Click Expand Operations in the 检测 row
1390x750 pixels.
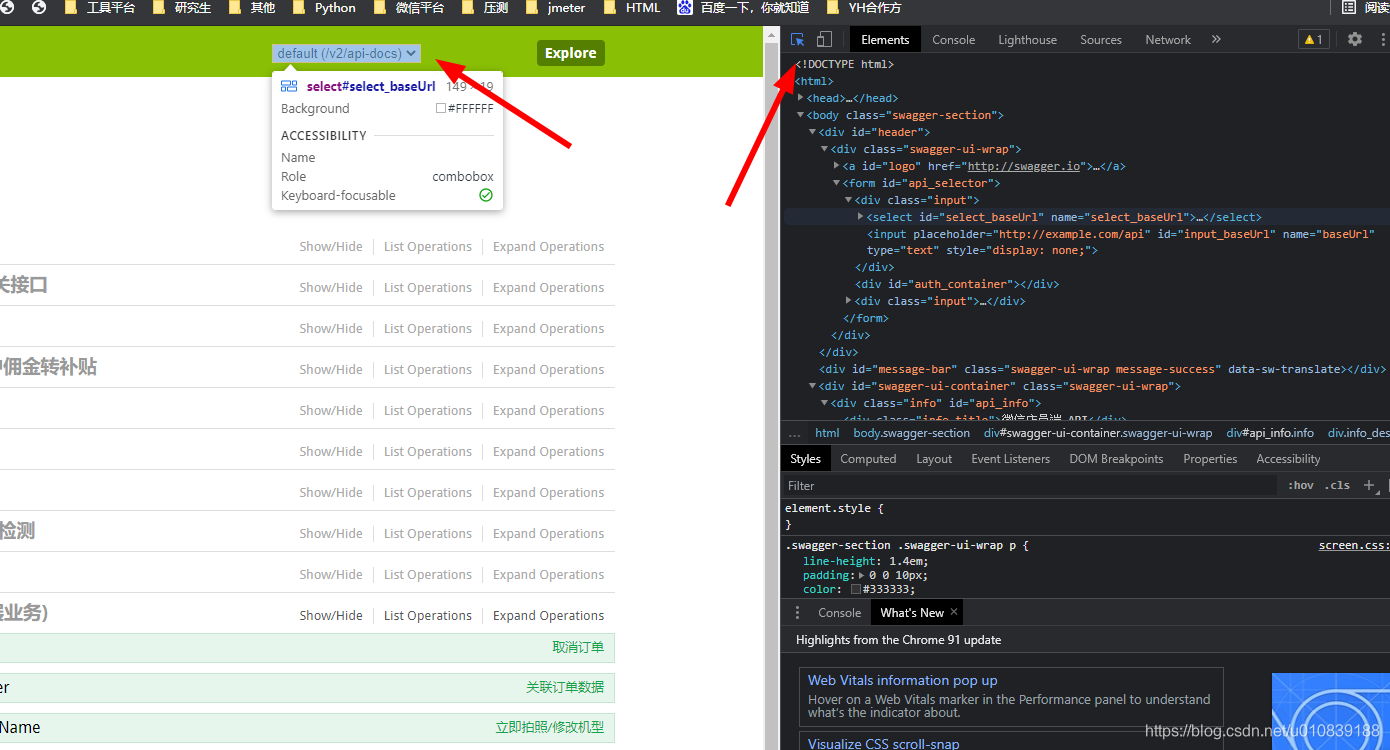tap(548, 533)
